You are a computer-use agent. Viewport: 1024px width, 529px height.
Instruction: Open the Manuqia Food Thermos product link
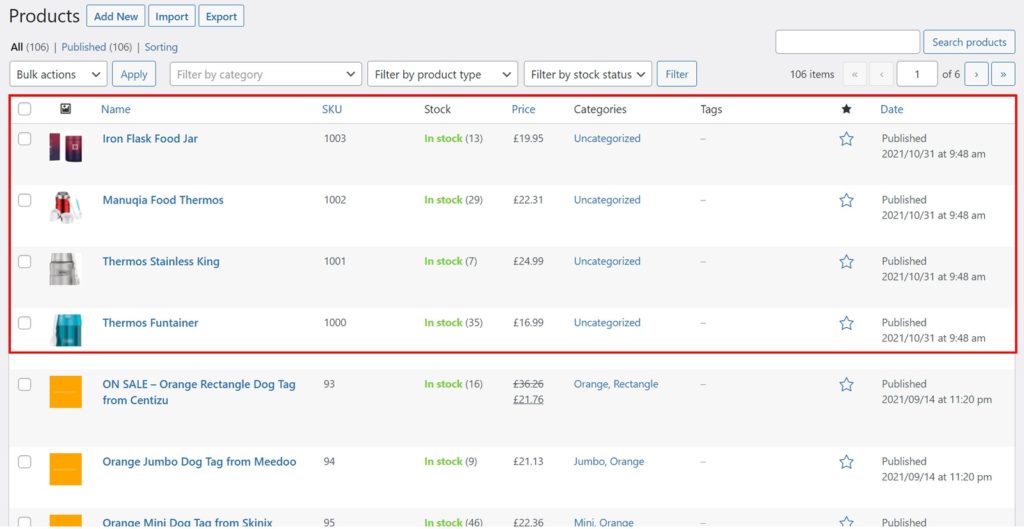(163, 200)
